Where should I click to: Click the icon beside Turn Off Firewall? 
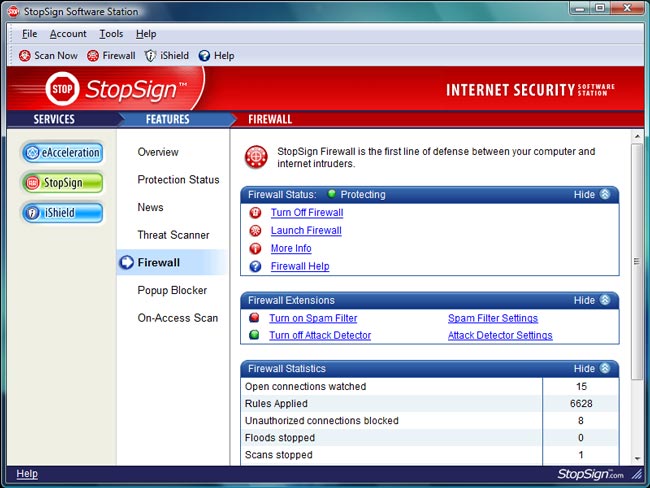coord(255,213)
